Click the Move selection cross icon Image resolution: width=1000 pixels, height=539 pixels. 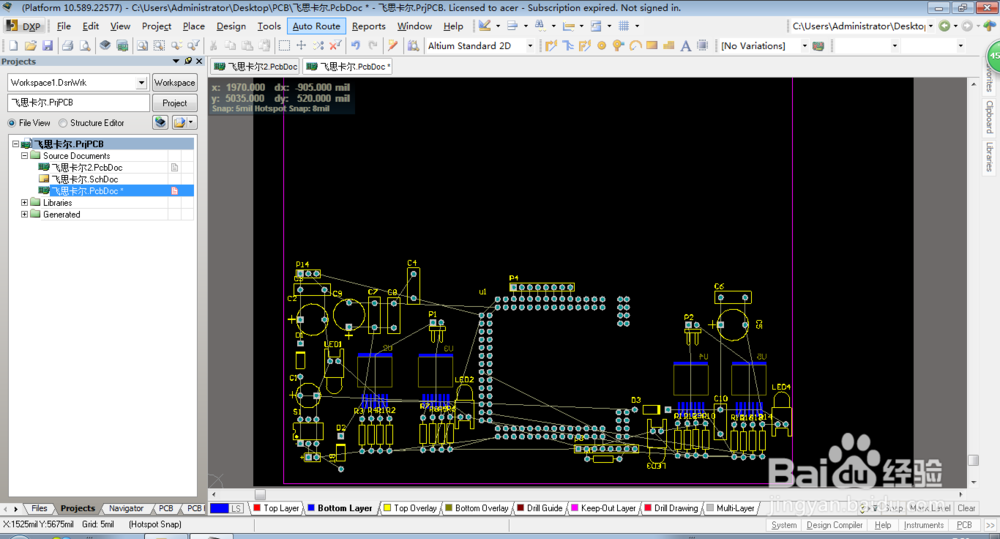[301, 46]
